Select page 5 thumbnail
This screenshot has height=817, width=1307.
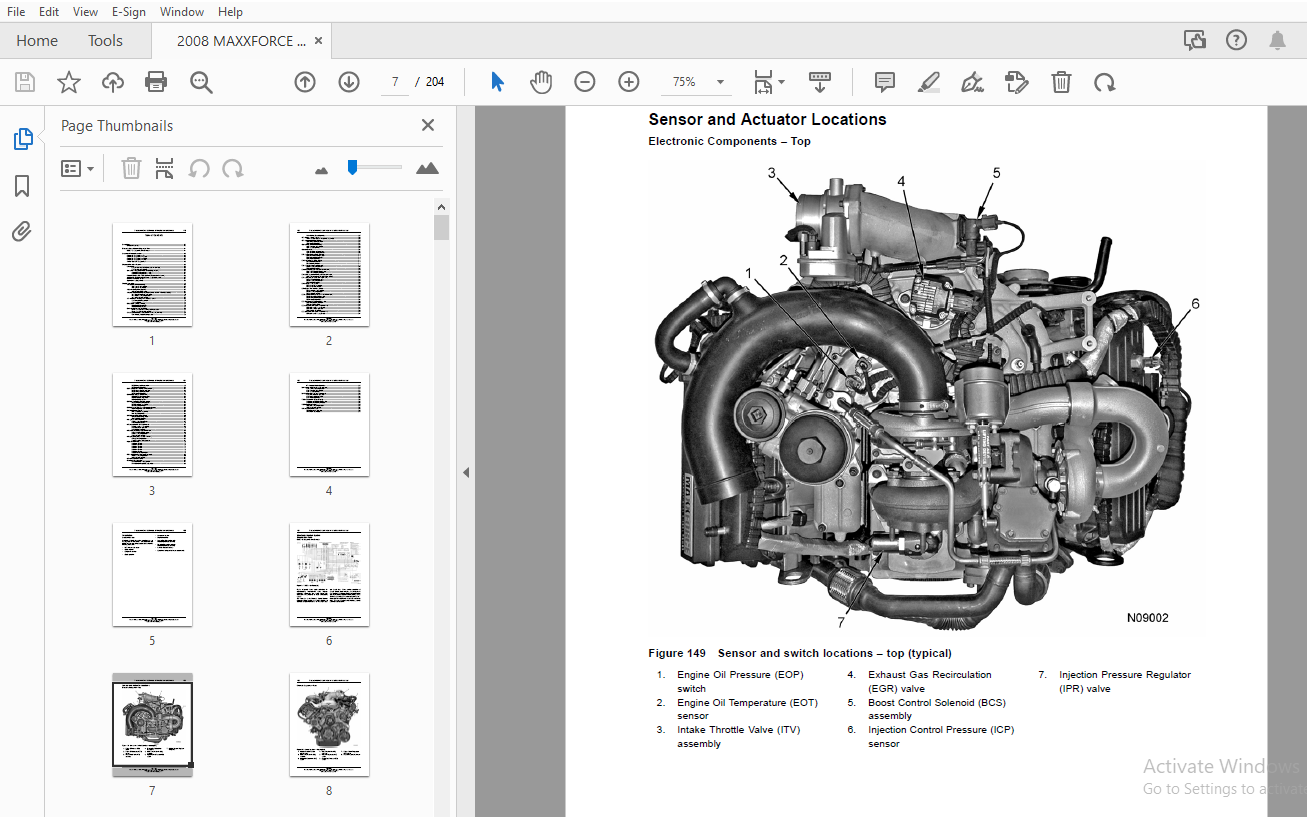pos(152,575)
